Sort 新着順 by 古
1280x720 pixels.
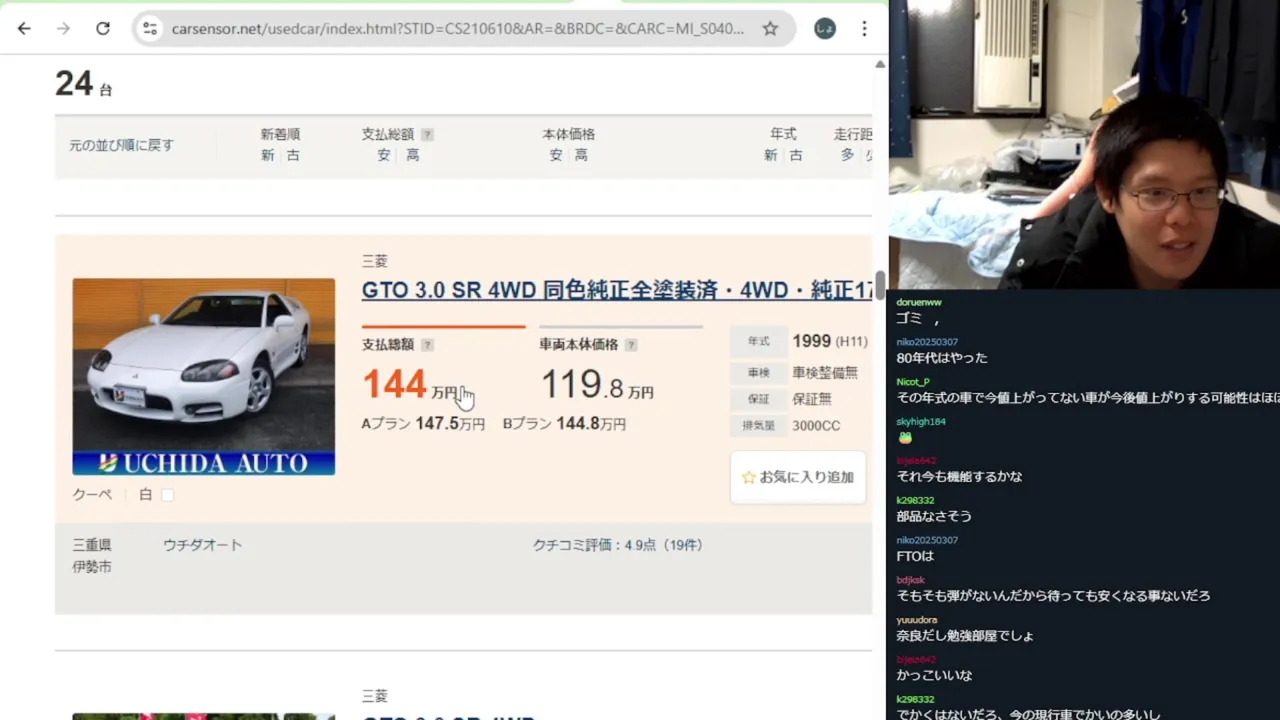tap(293, 155)
